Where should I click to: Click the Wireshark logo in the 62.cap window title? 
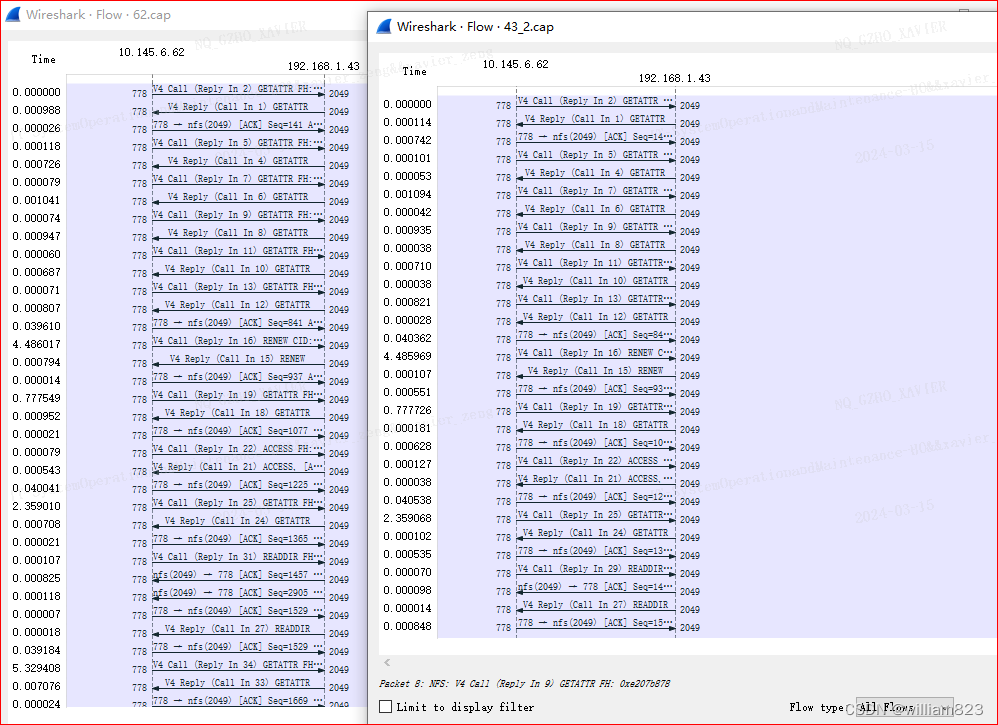pos(14,15)
